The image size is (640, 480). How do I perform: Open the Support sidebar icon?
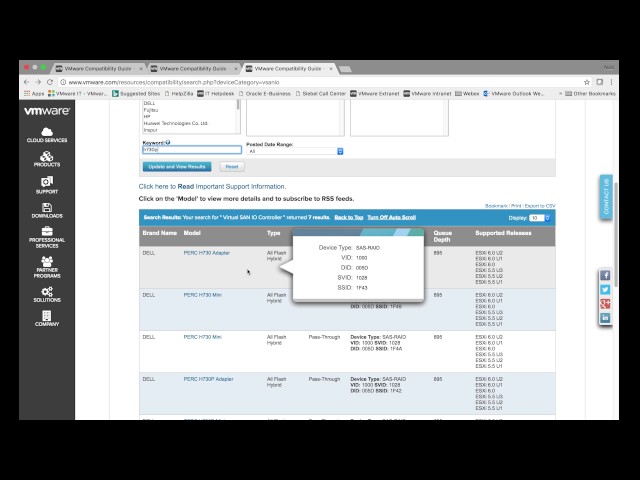click(47, 185)
